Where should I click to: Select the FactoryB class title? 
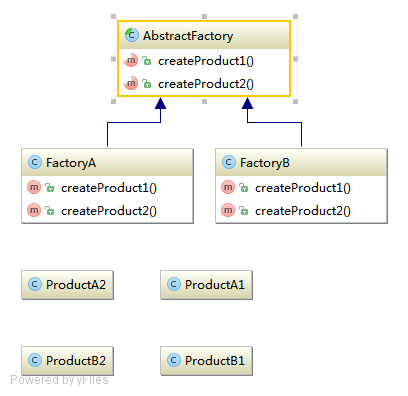pos(265,163)
